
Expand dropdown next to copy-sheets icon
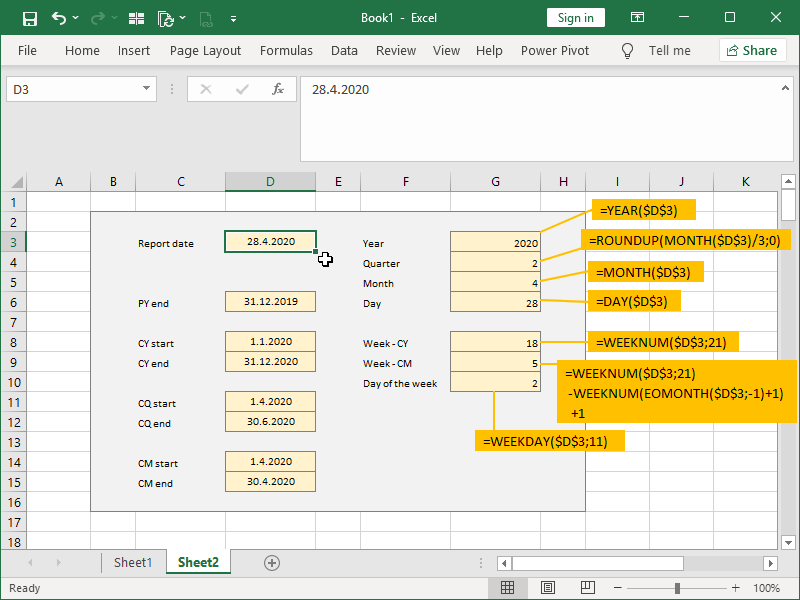(183, 18)
